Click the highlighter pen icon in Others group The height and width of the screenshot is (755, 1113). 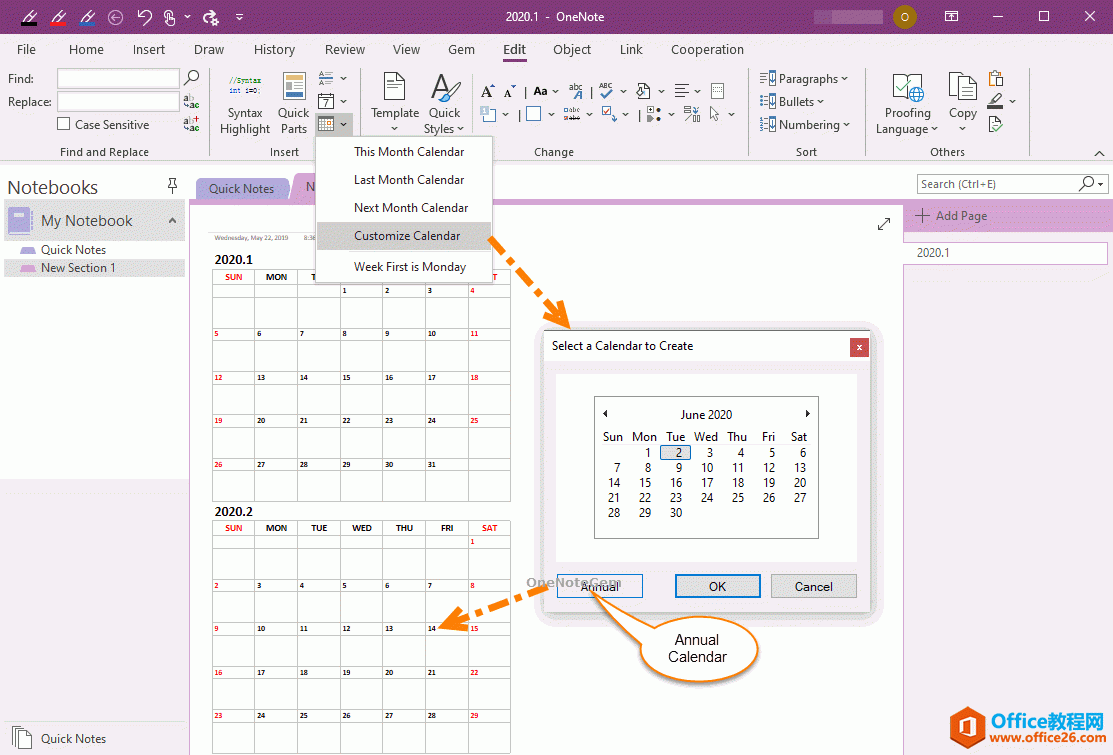click(993, 100)
